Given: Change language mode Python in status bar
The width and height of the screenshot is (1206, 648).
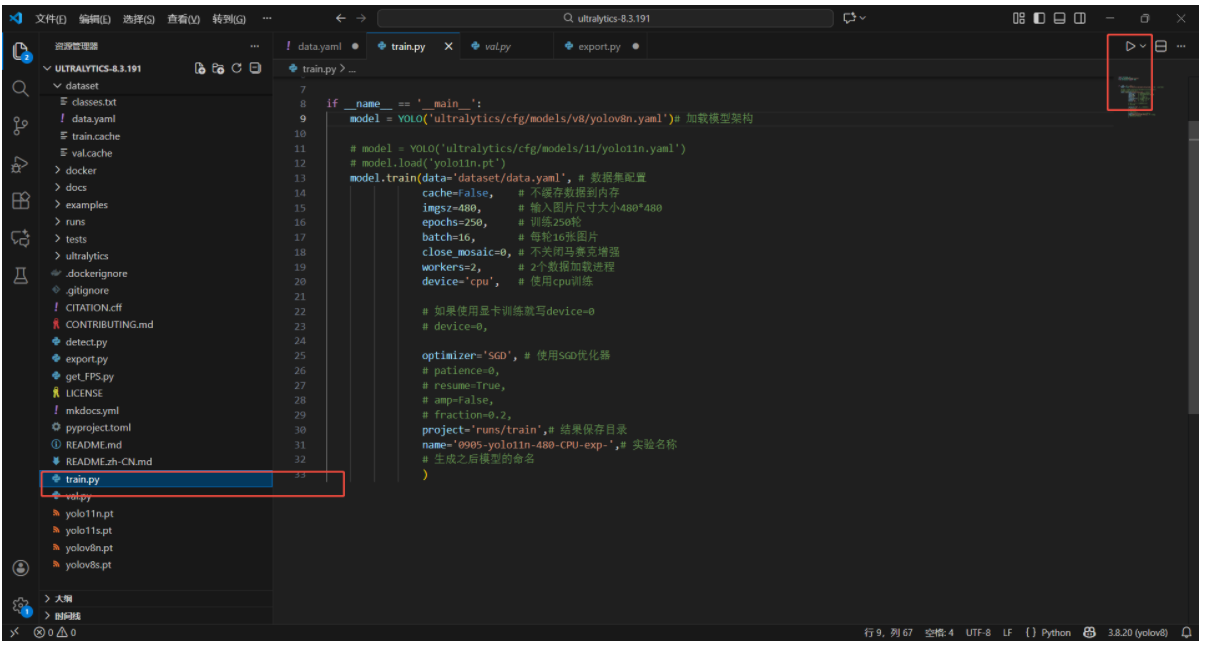Looking at the screenshot, I should click(x=1055, y=632).
